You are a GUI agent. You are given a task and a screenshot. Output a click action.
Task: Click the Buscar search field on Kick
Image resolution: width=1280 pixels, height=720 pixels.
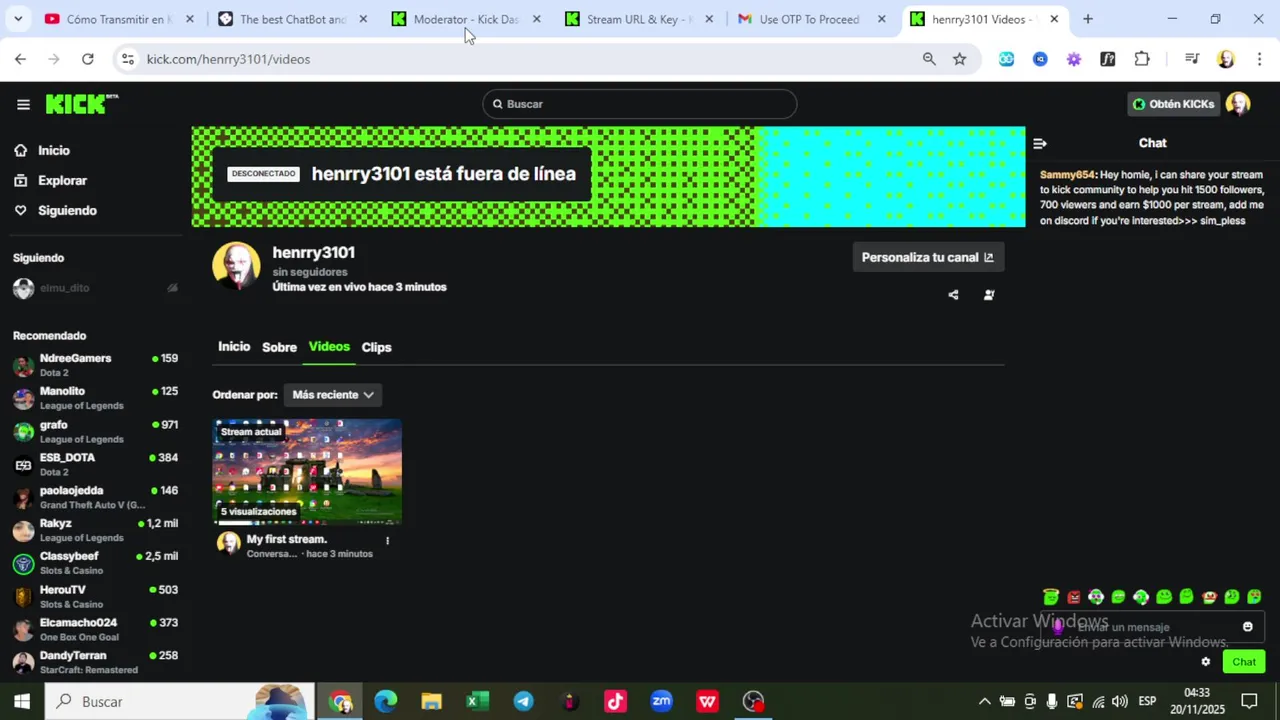pos(639,104)
